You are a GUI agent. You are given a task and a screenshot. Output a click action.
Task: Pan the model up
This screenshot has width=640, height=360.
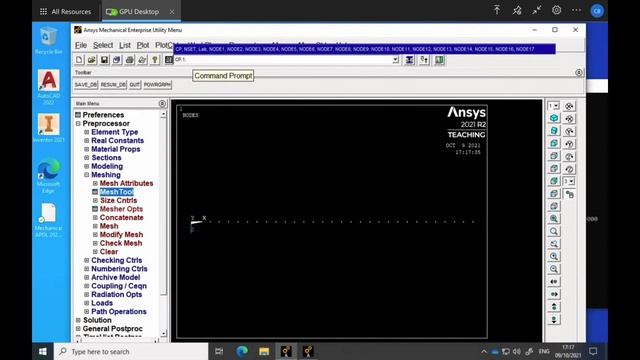[554, 307]
